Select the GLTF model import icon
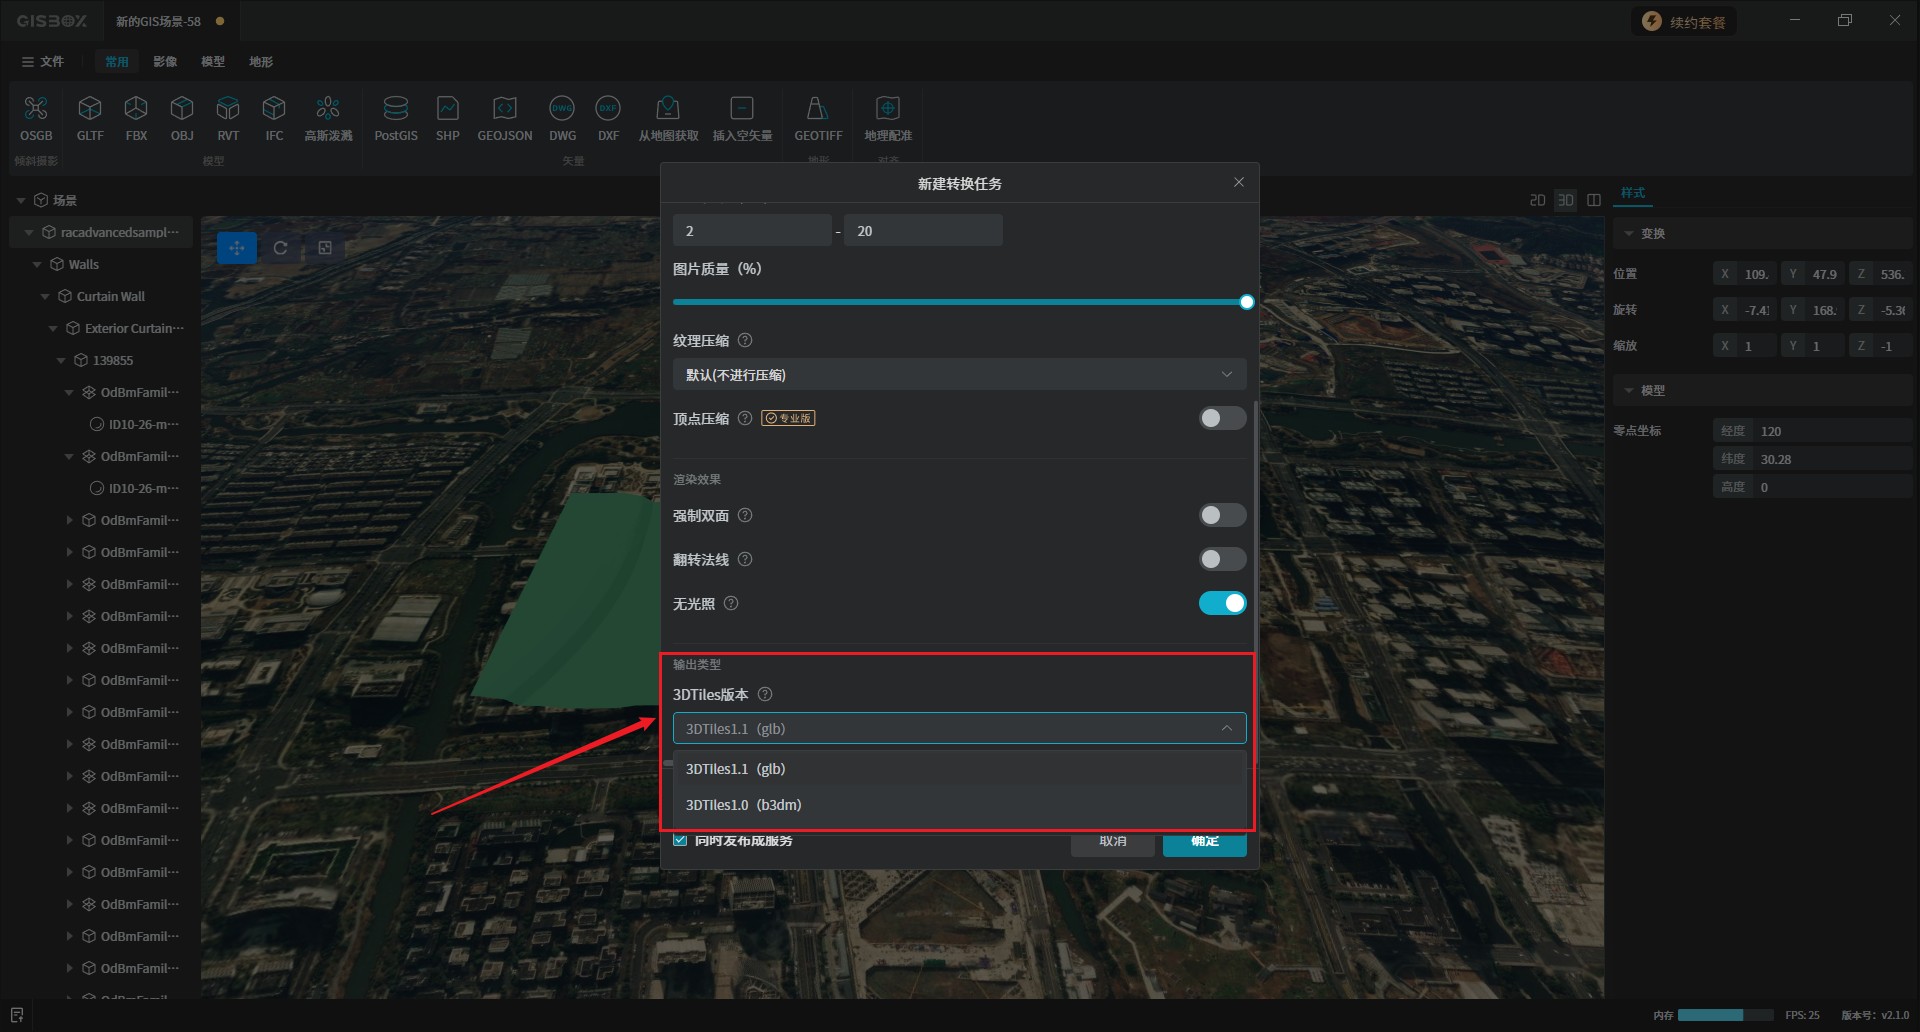 [x=90, y=109]
